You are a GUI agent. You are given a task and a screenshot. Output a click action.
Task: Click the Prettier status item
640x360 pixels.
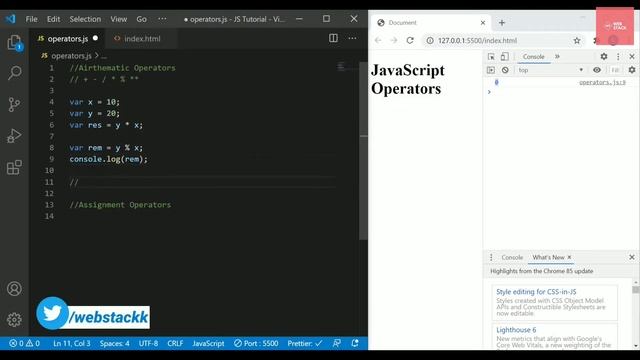point(304,343)
